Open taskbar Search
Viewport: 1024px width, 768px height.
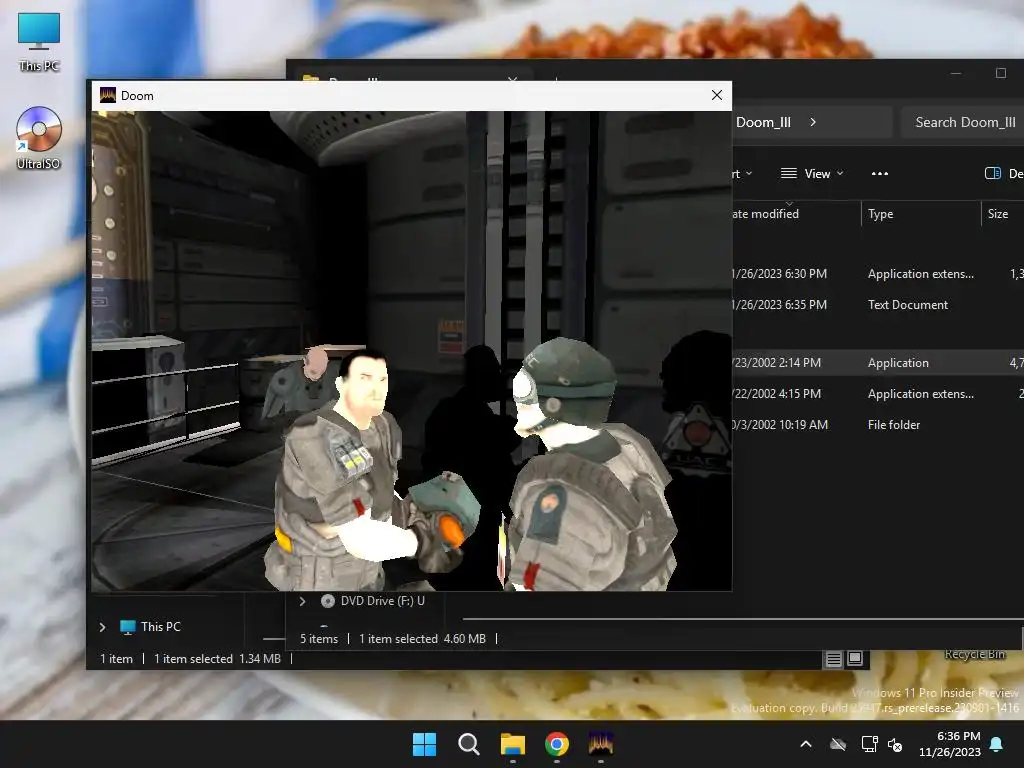468,744
